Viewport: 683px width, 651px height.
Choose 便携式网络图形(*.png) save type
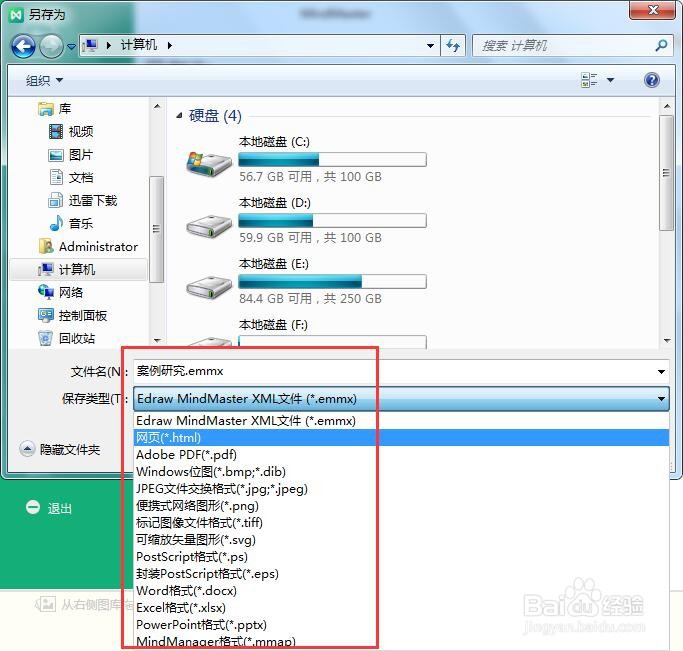pos(401,506)
